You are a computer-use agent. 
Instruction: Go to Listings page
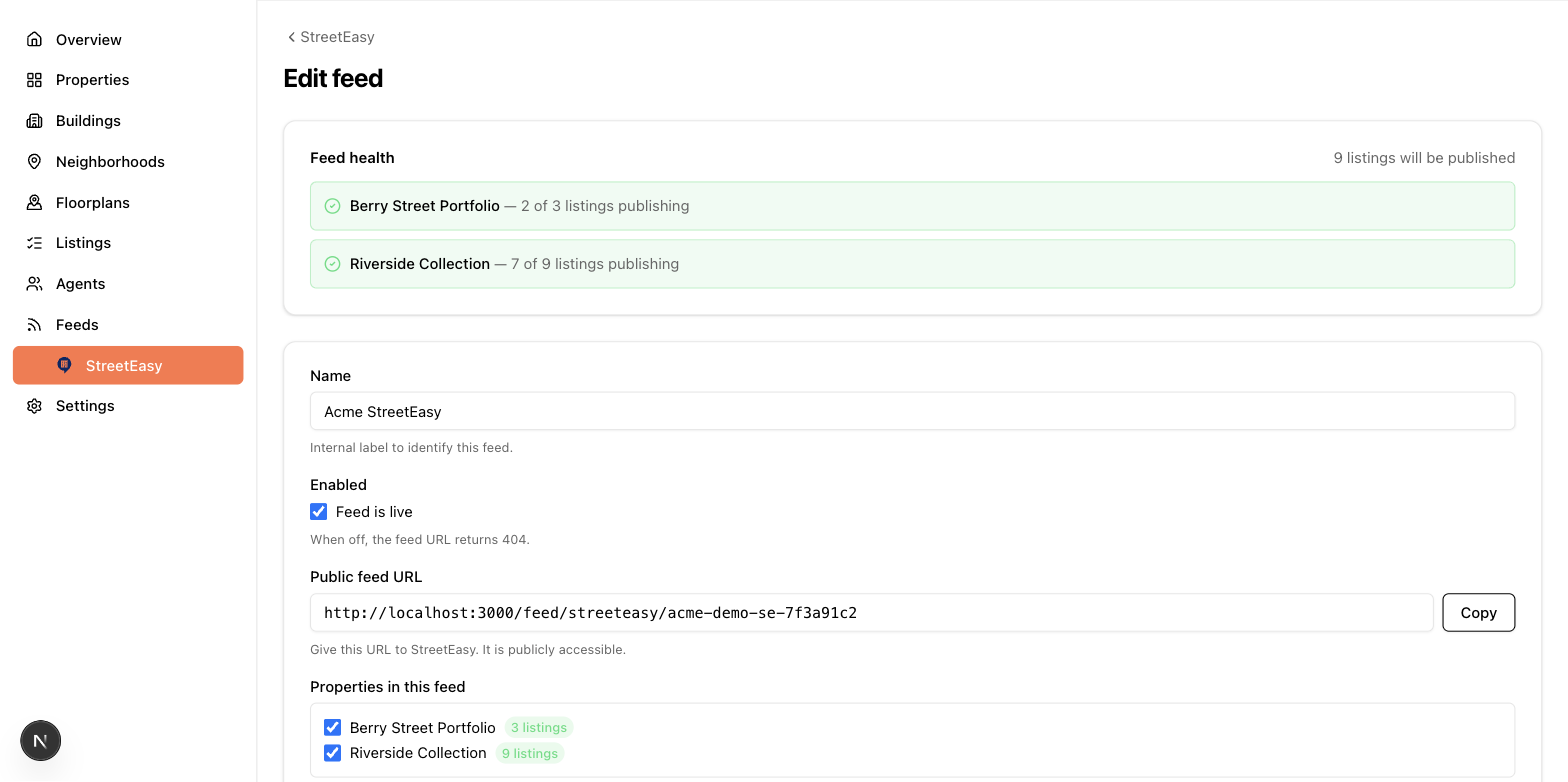[128, 243]
